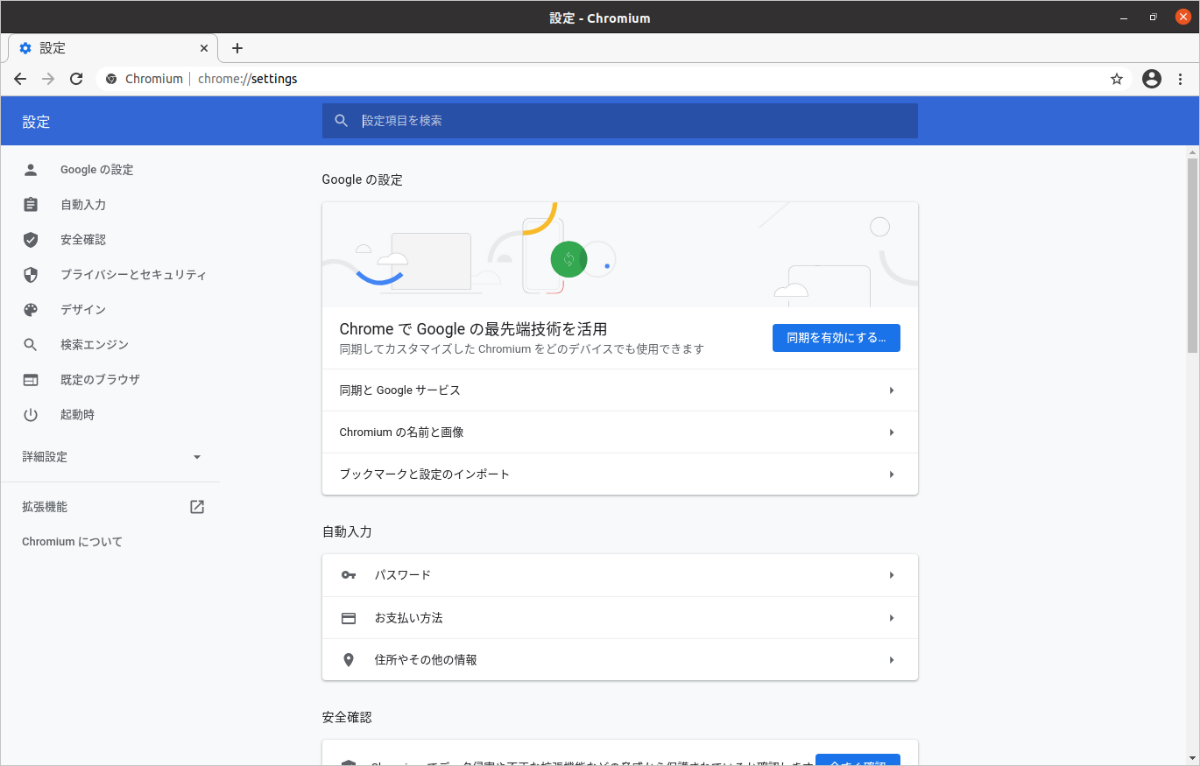The image size is (1200, 766).
Task: Open Chromium の名前と画像 via its arrow
Action: pyautogui.click(x=891, y=432)
